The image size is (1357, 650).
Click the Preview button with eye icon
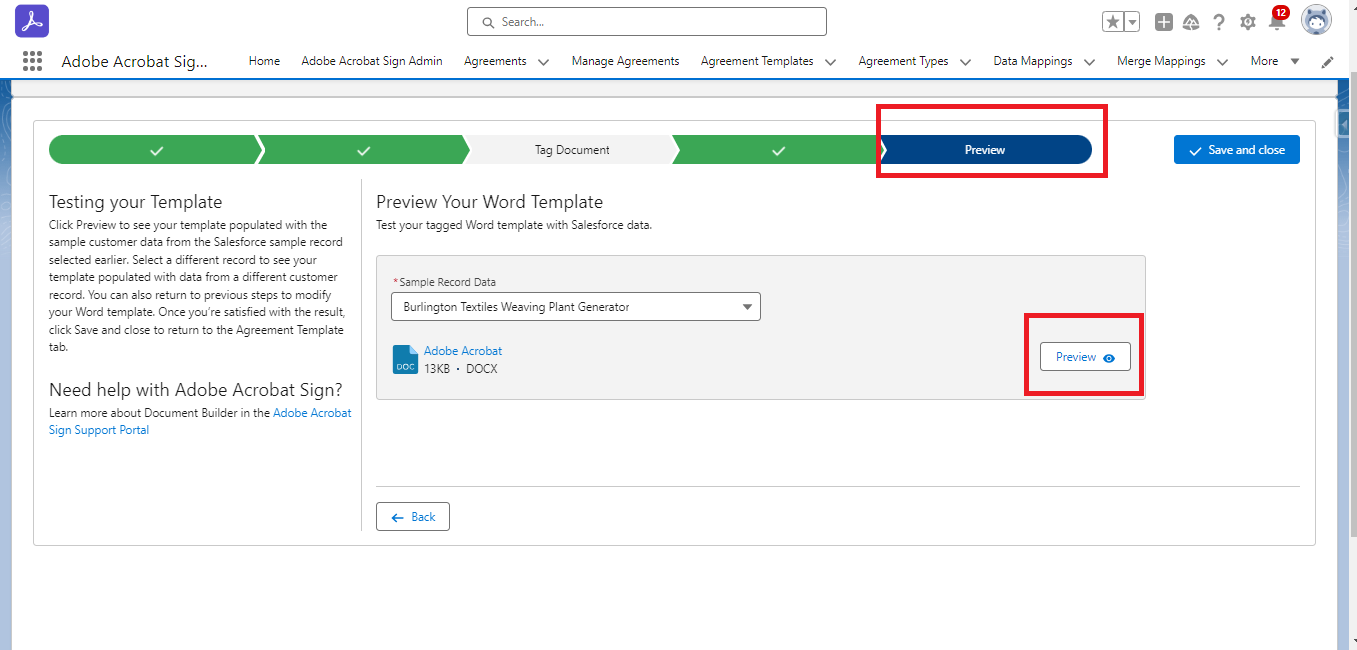click(x=1085, y=357)
